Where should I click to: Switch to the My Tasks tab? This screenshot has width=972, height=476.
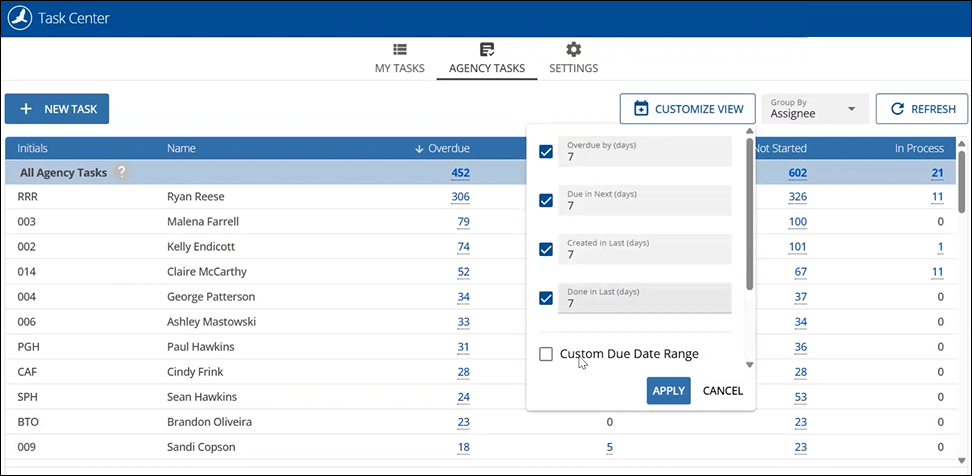(400, 60)
